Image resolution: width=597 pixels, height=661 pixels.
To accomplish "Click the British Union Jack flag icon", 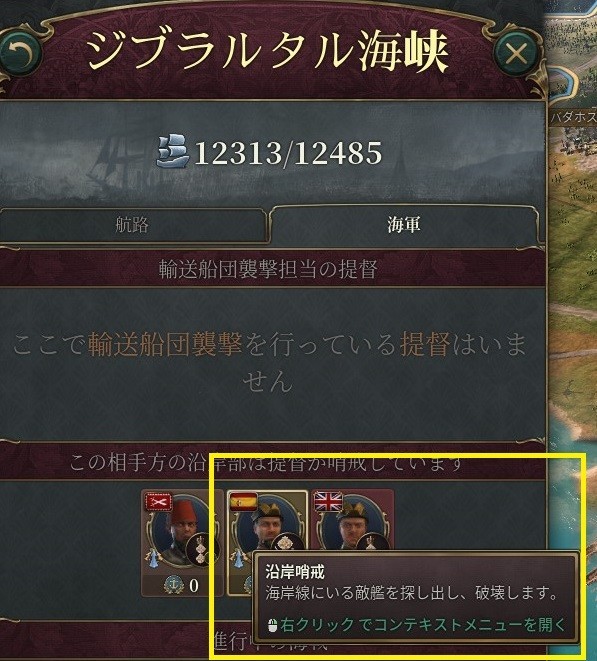I will coord(328,502).
